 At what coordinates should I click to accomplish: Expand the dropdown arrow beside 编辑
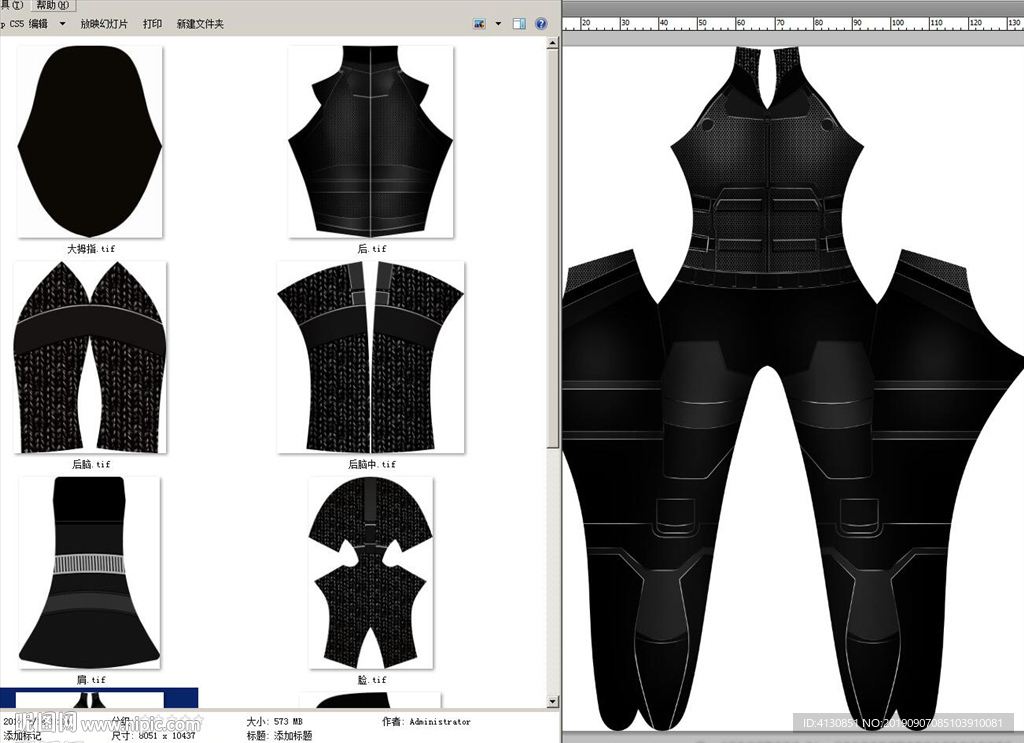point(62,23)
